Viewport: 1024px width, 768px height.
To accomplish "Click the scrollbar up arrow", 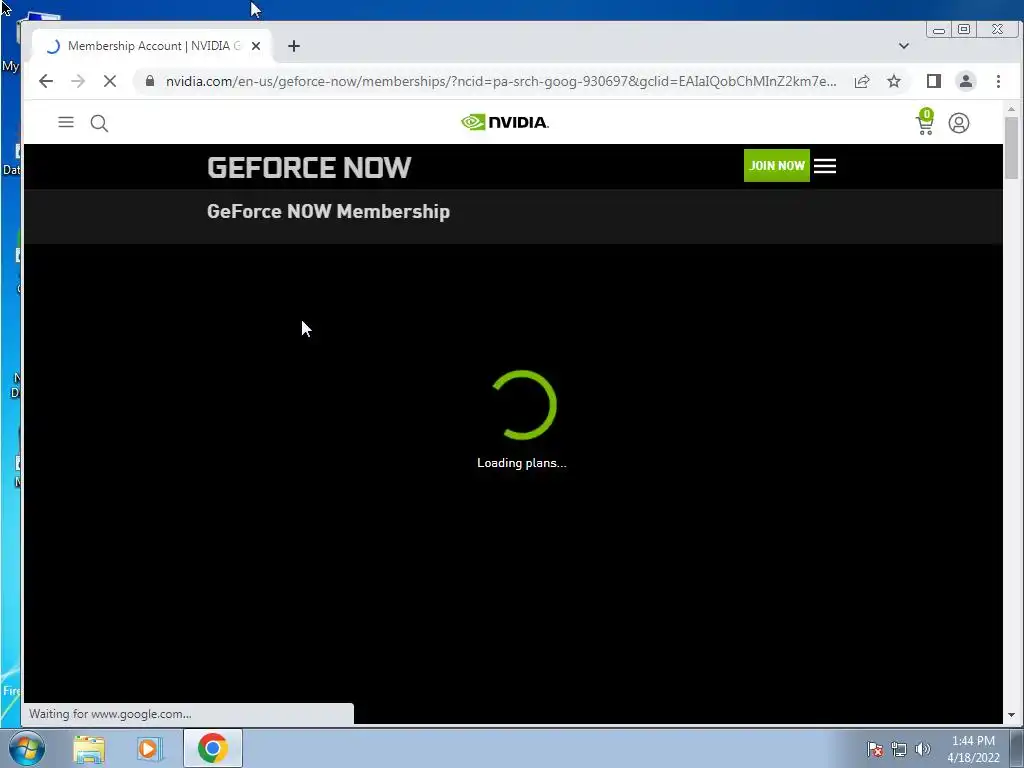I will 1012,109.
